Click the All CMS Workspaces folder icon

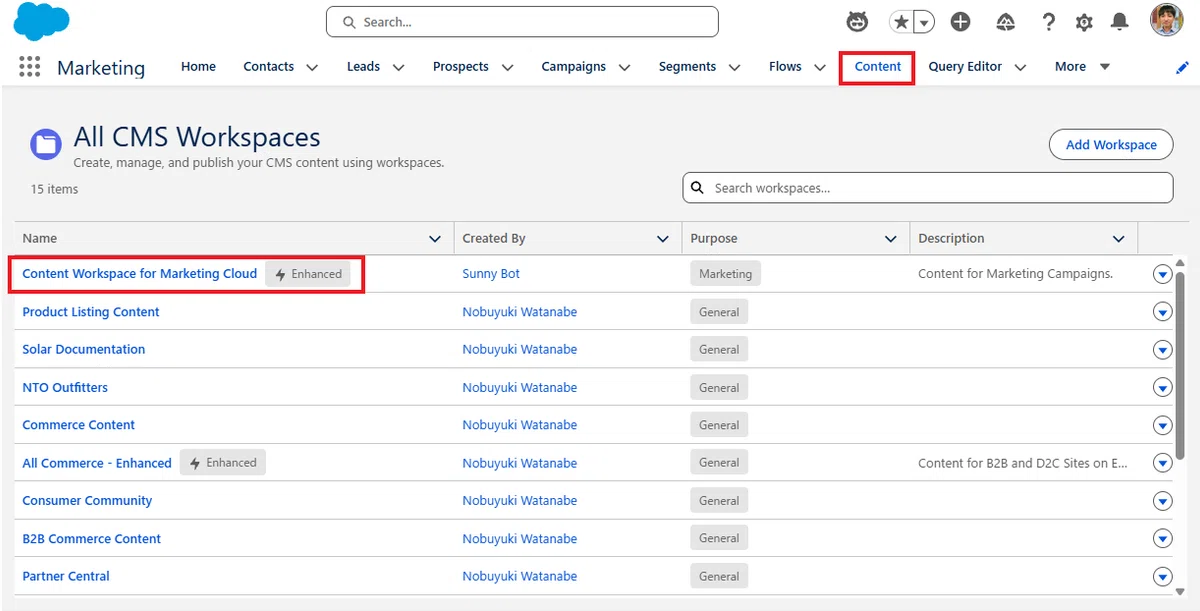(46, 144)
